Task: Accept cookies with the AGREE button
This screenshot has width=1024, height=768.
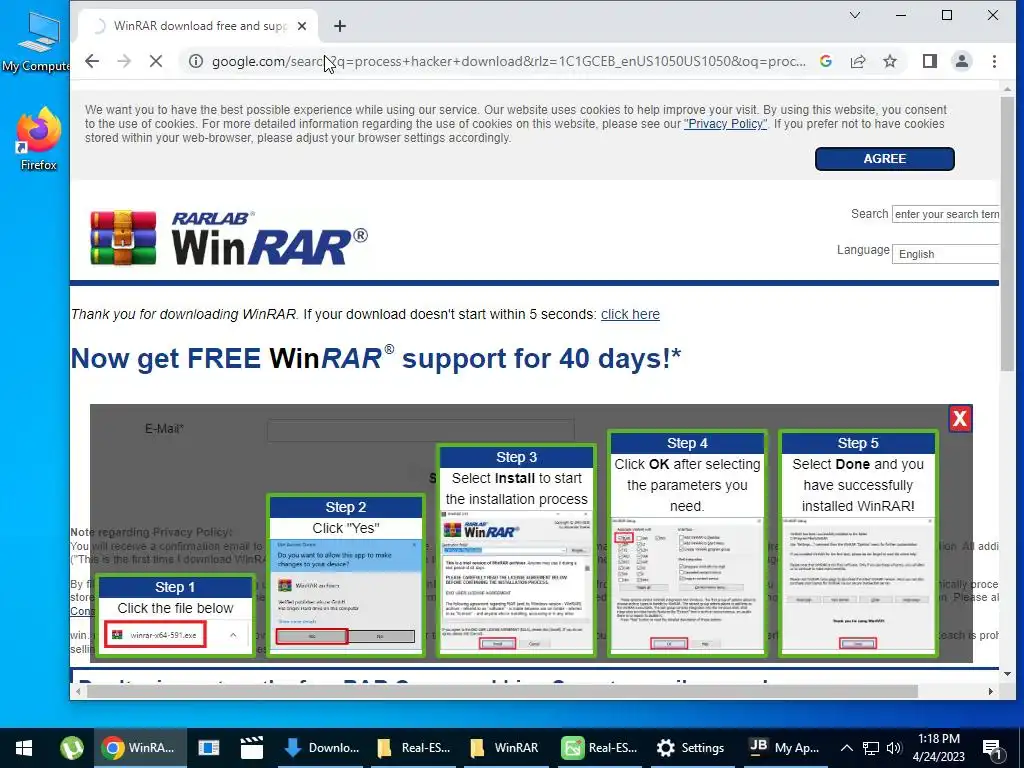Action: [x=884, y=159]
